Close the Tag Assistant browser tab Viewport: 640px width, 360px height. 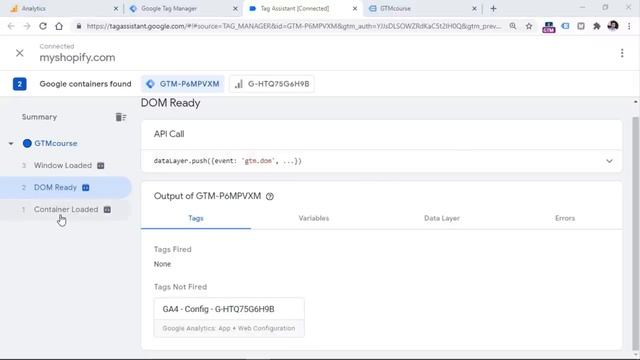355,9
